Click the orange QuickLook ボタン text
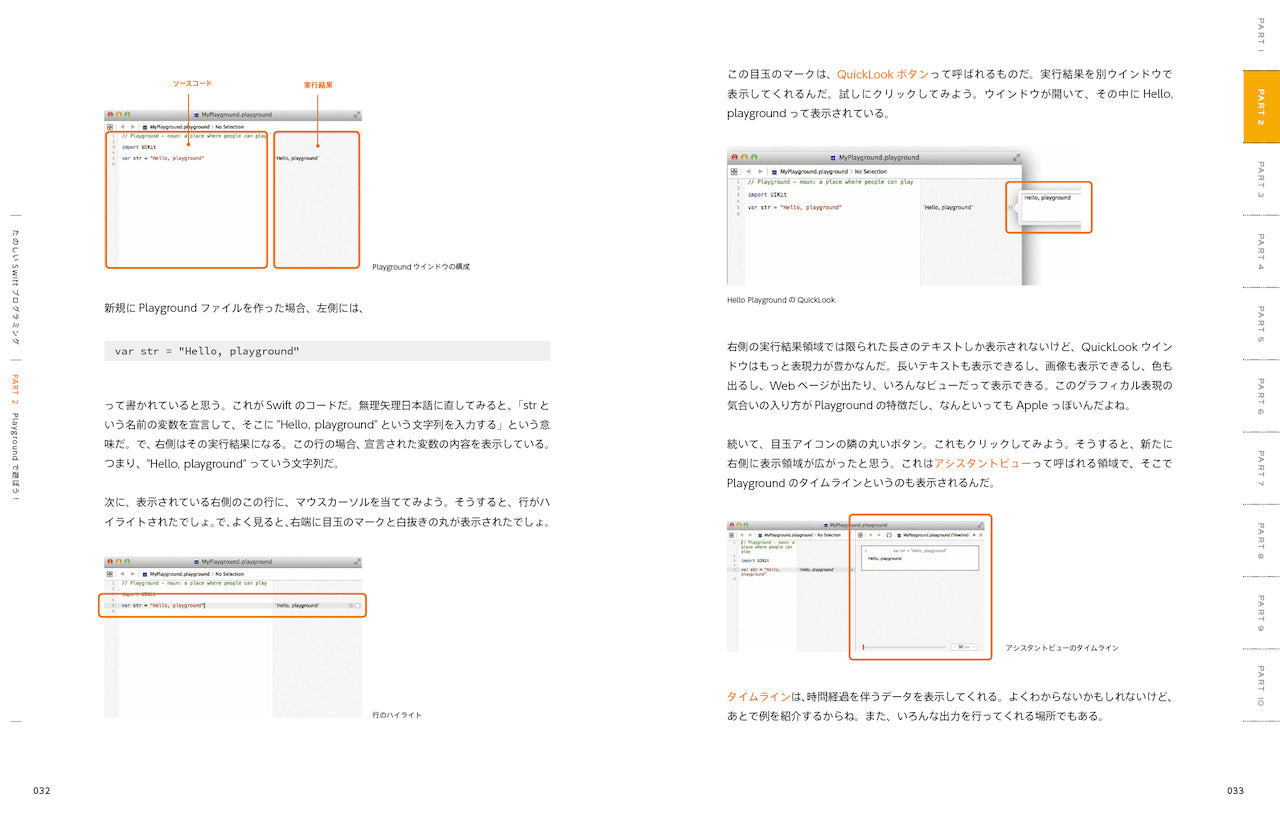This screenshot has height=831, width=1280. [x=883, y=74]
